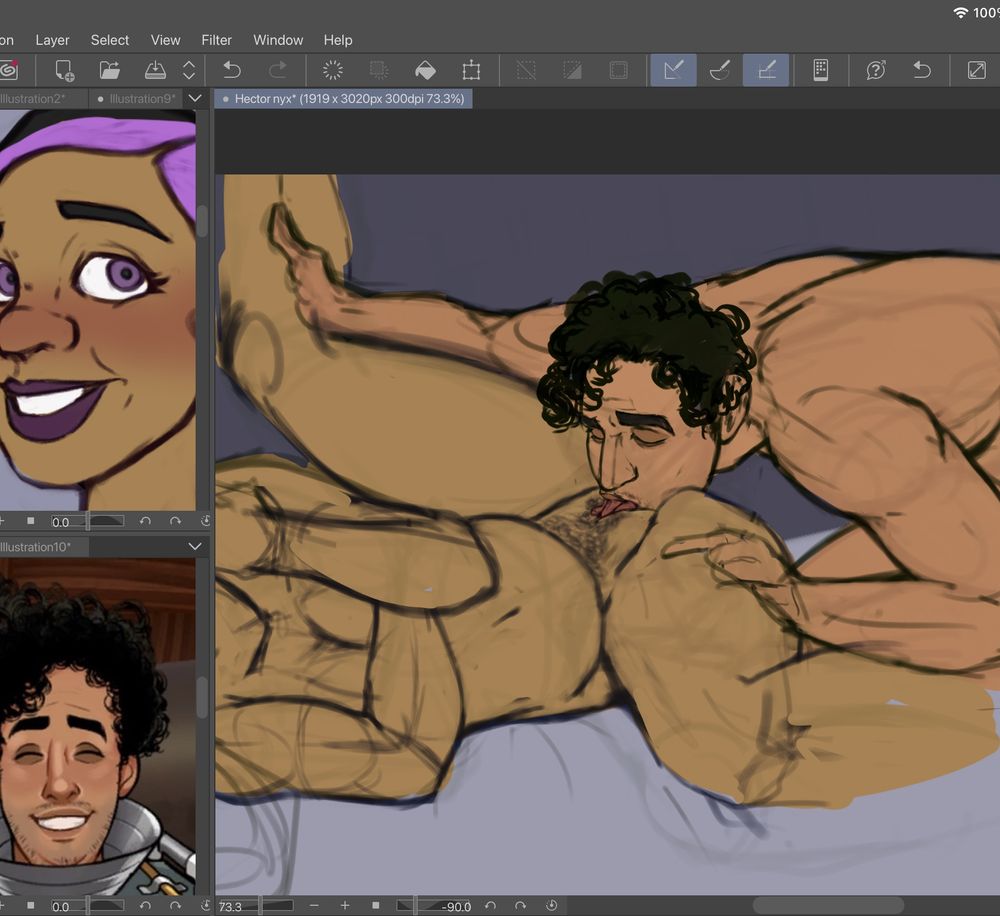Open the View menu
Screen dimensions: 1000x916
click(165, 40)
